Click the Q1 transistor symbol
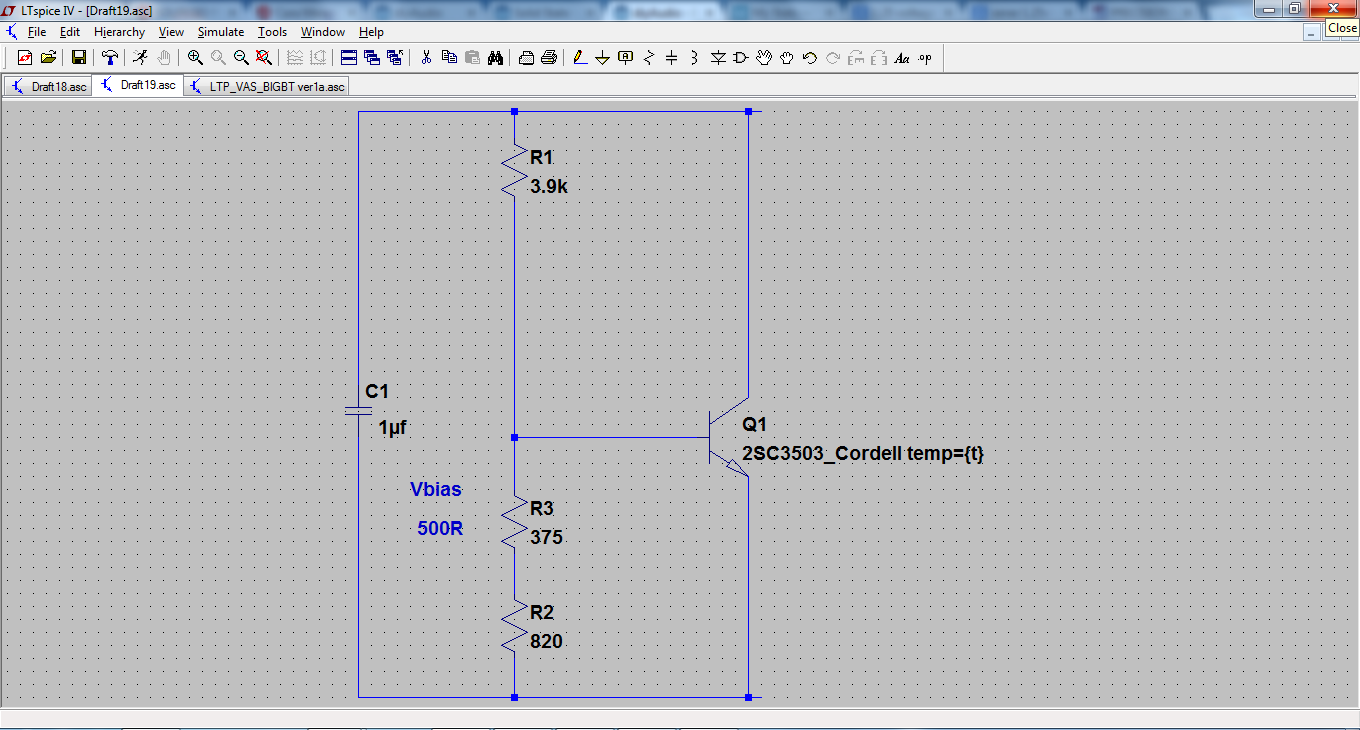The image size is (1360, 730). [727, 438]
